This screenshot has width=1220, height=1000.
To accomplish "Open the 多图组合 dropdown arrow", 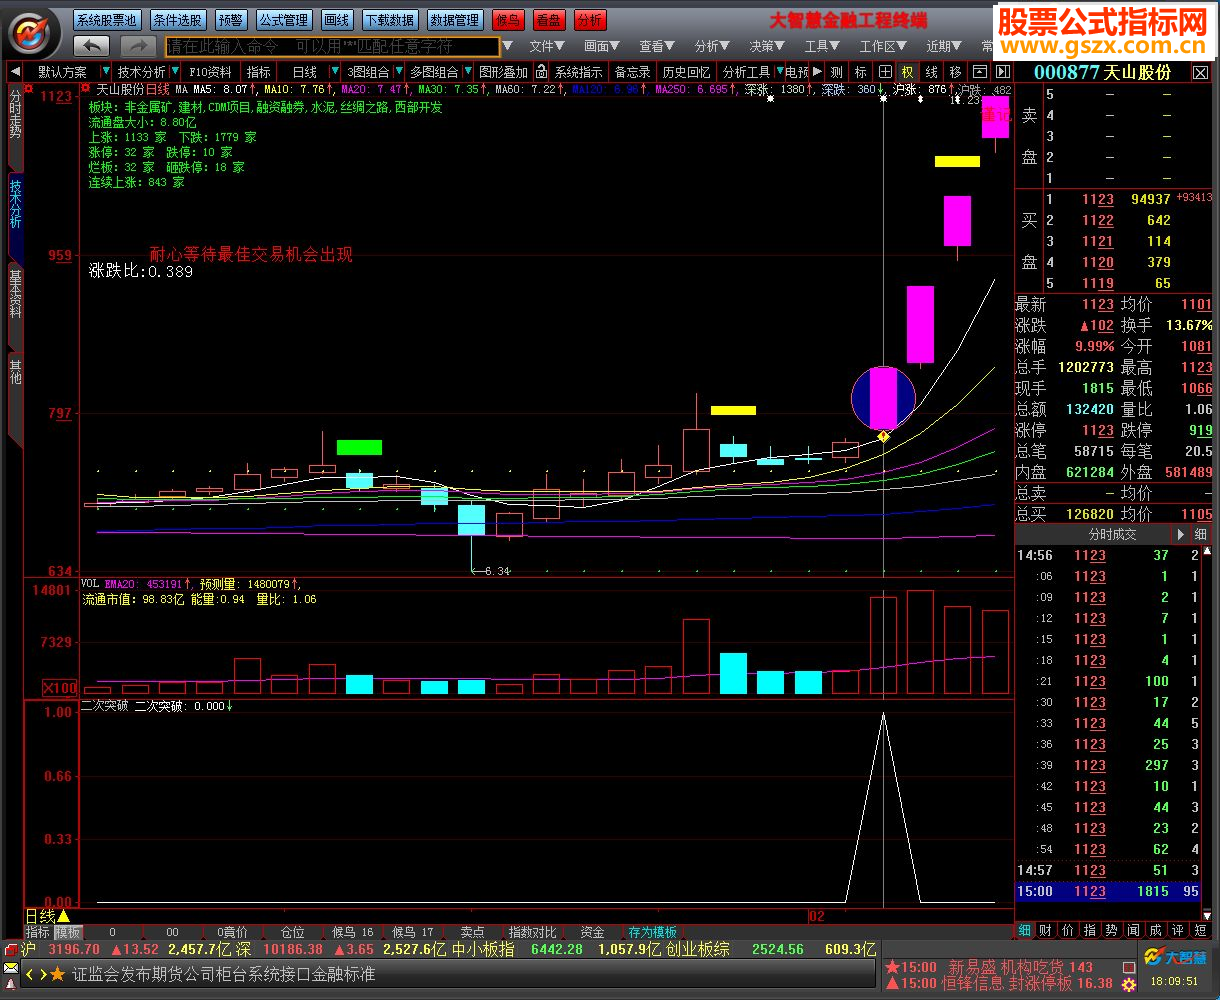I will click(467, 72).
